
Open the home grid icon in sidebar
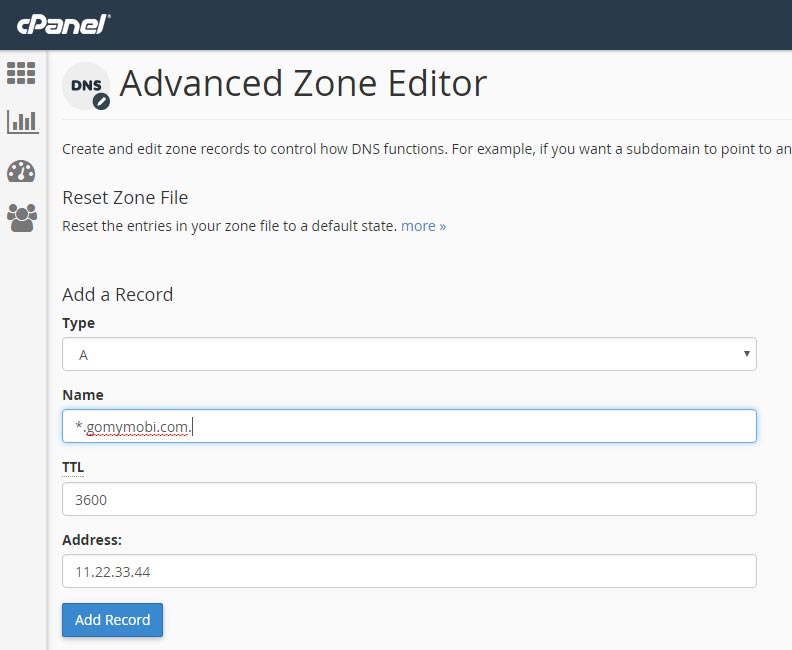tap(21, 73)
